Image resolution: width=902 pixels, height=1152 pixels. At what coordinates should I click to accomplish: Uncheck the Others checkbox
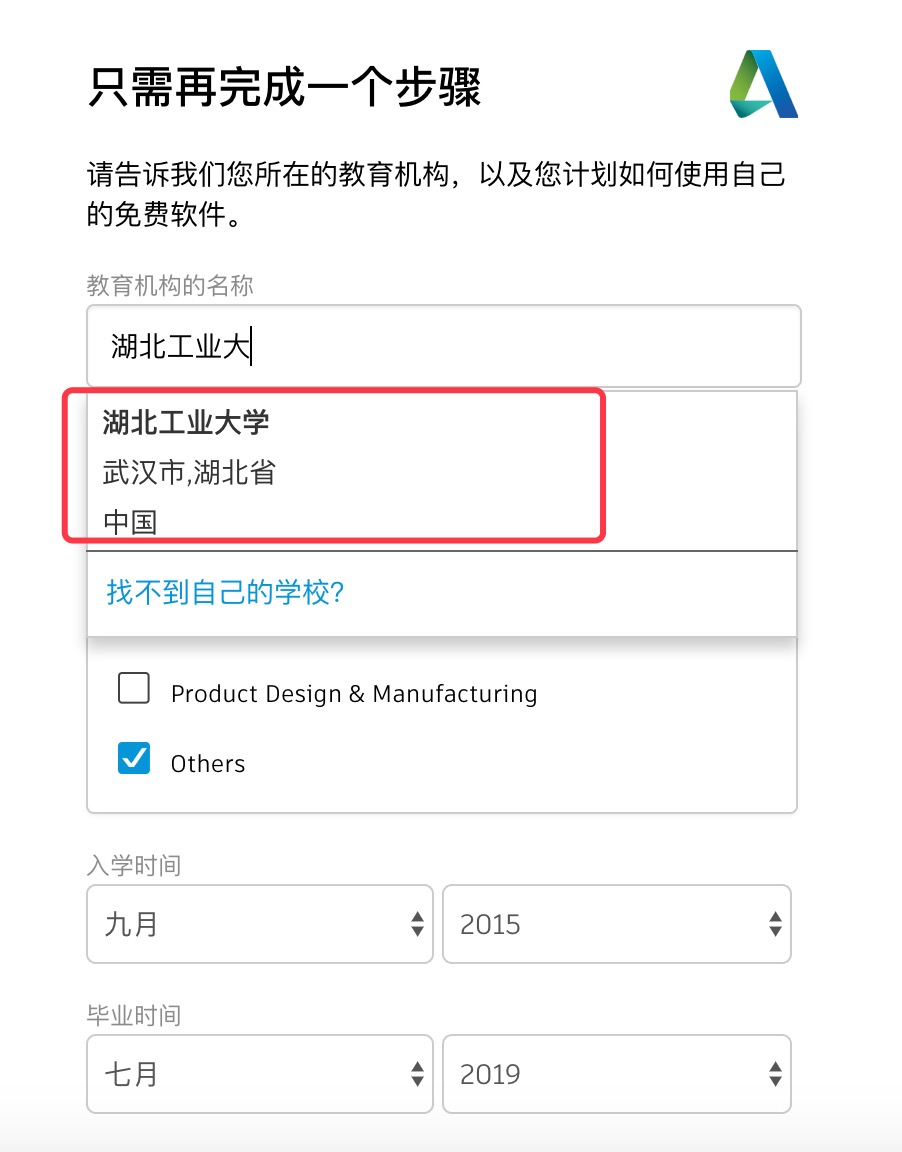point(134,759)
